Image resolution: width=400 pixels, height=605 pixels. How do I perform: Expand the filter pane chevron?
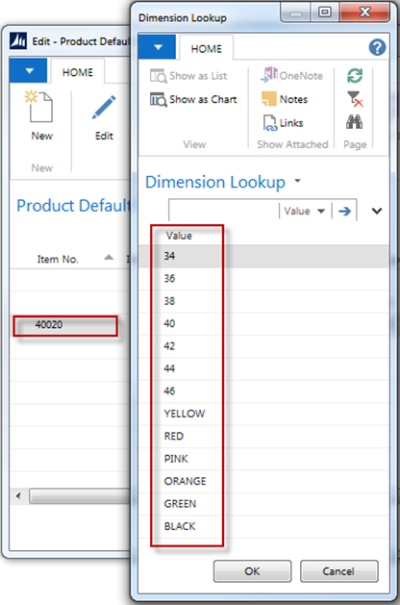coord(376,211)
